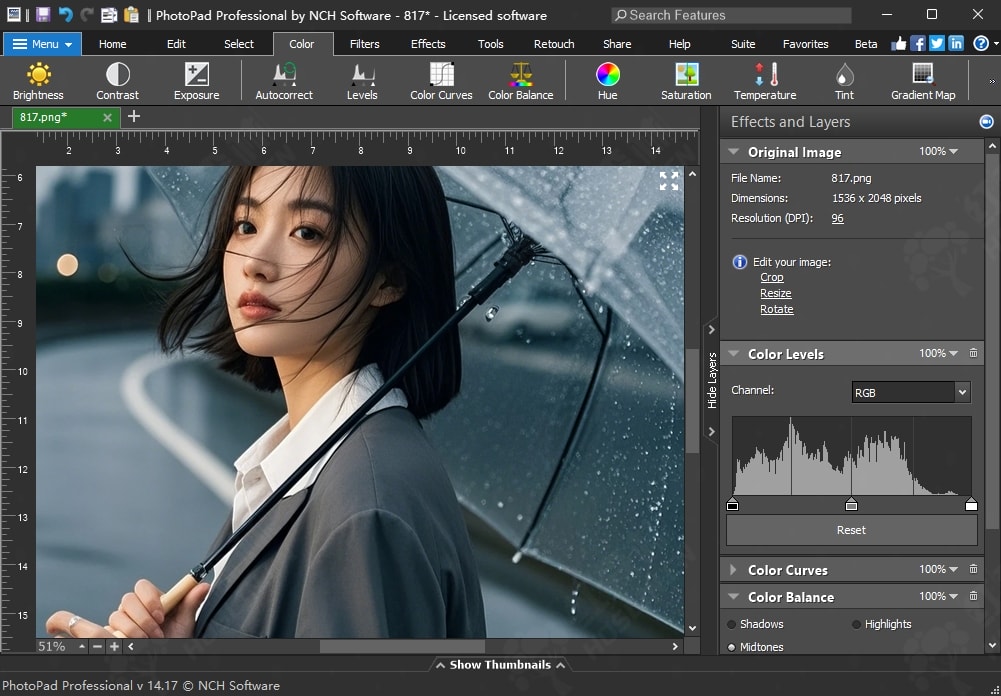Open the Color Balance tool
The height and width of the screenshot is (696, 1001).
520,81
